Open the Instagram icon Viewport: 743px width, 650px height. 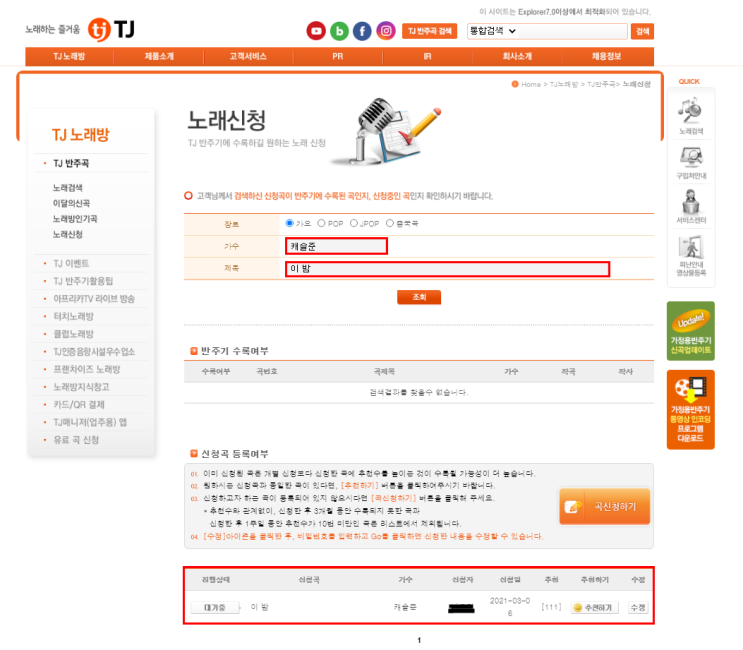tap(386, 31)
